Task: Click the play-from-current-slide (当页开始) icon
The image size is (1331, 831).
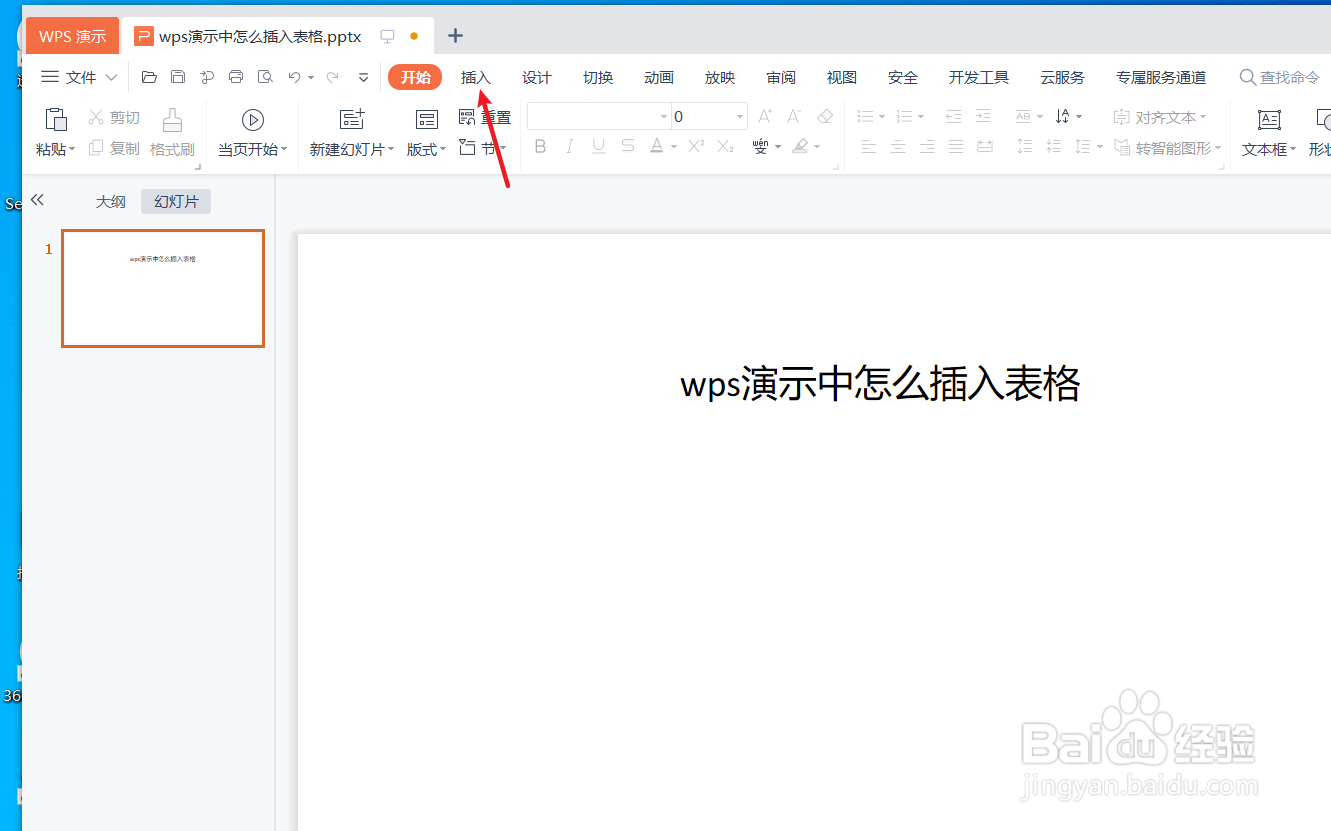Action: coord(253,120)
